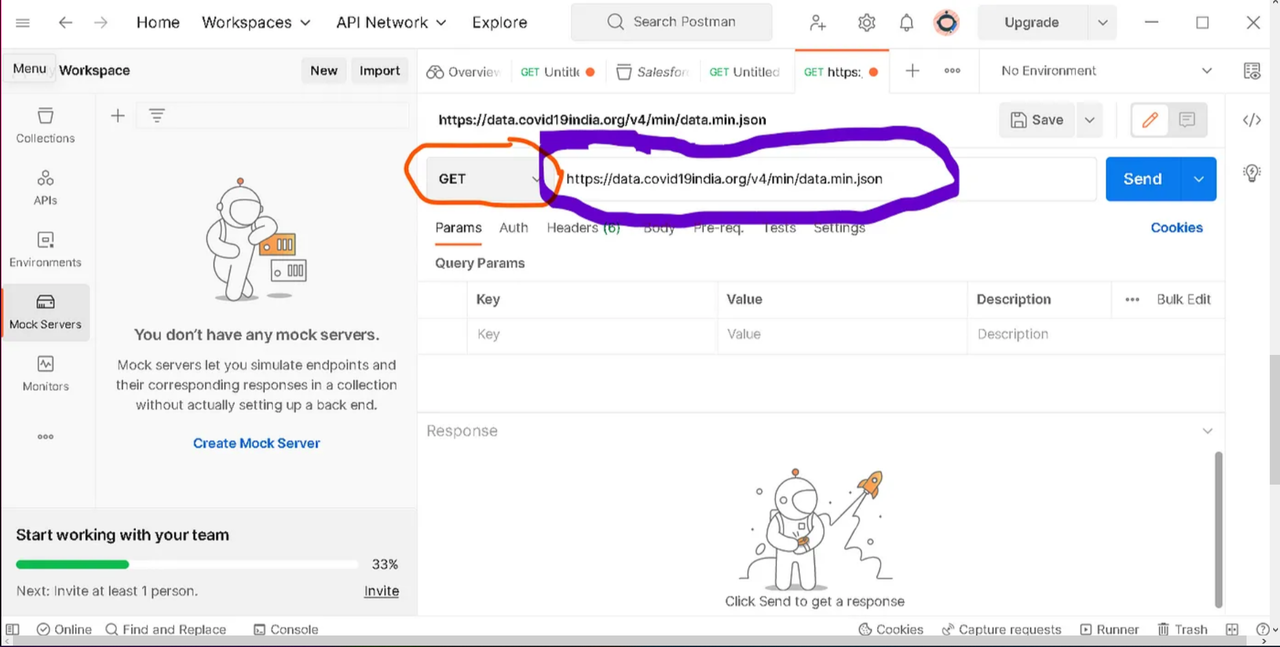Click the Cookies link
Screen dimensions: 1280x647
click(1176, 228)
